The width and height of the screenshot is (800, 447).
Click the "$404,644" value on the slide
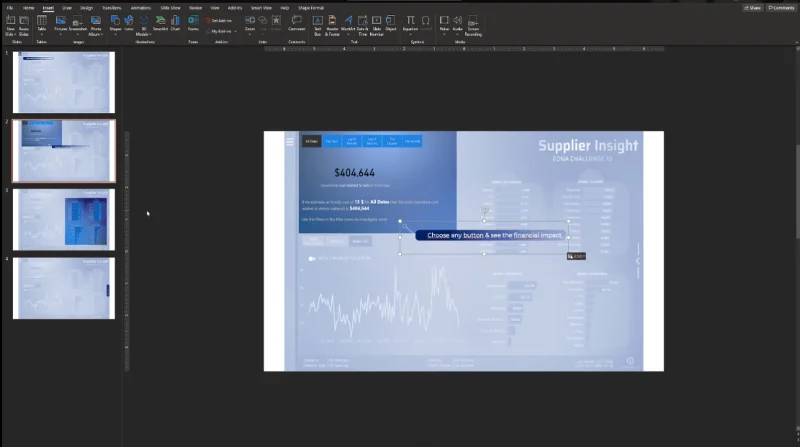pyautogui.click(x=355, y=173)
